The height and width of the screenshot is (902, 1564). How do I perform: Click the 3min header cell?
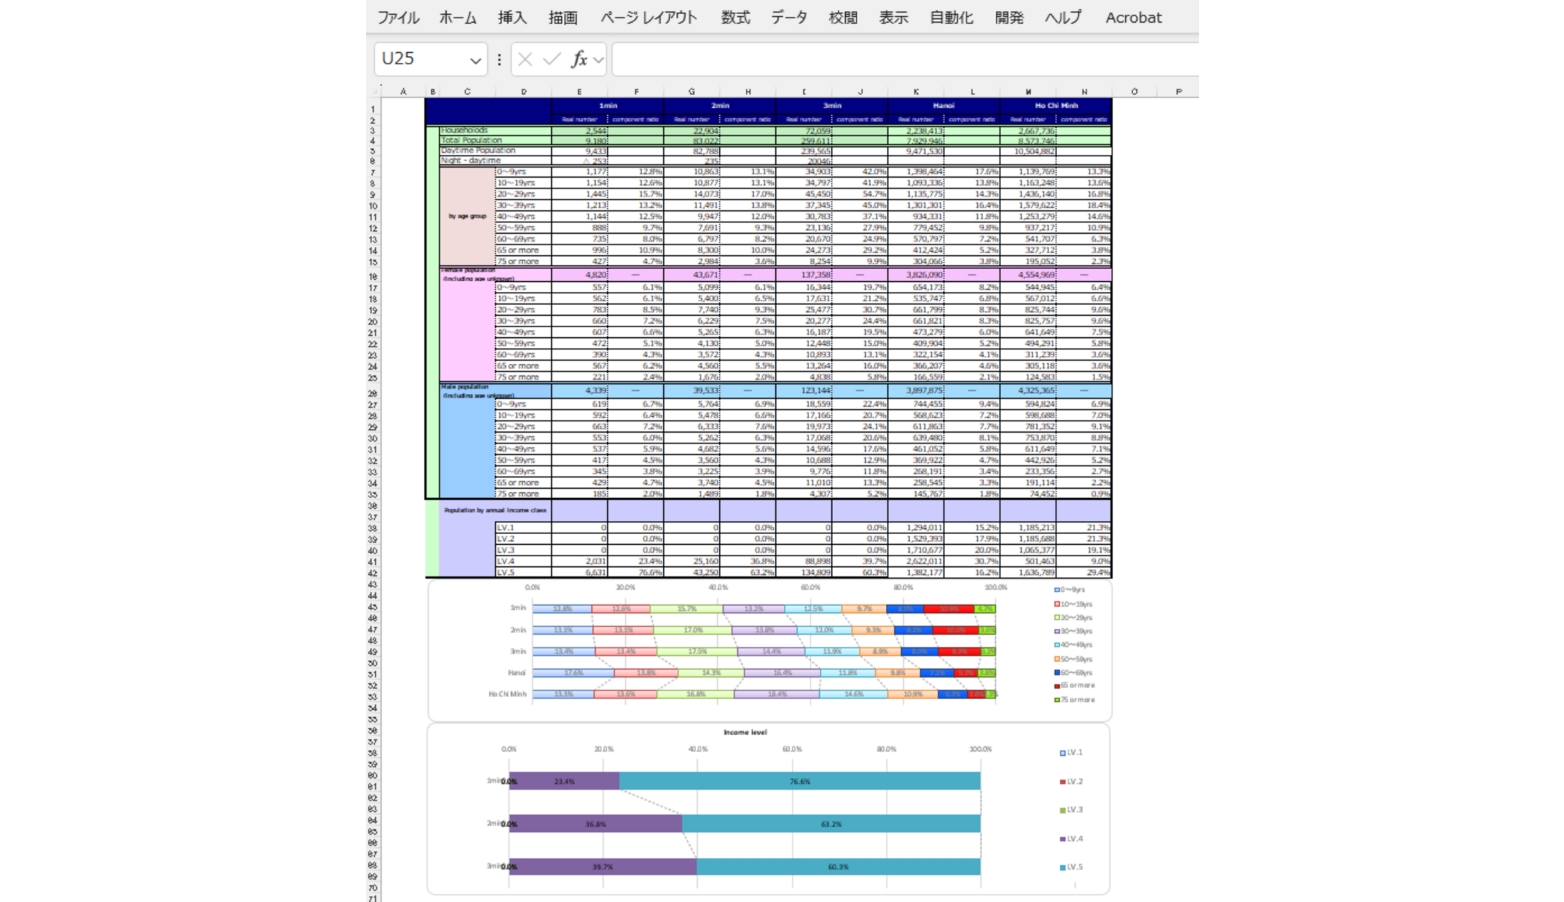click(832, 105)
